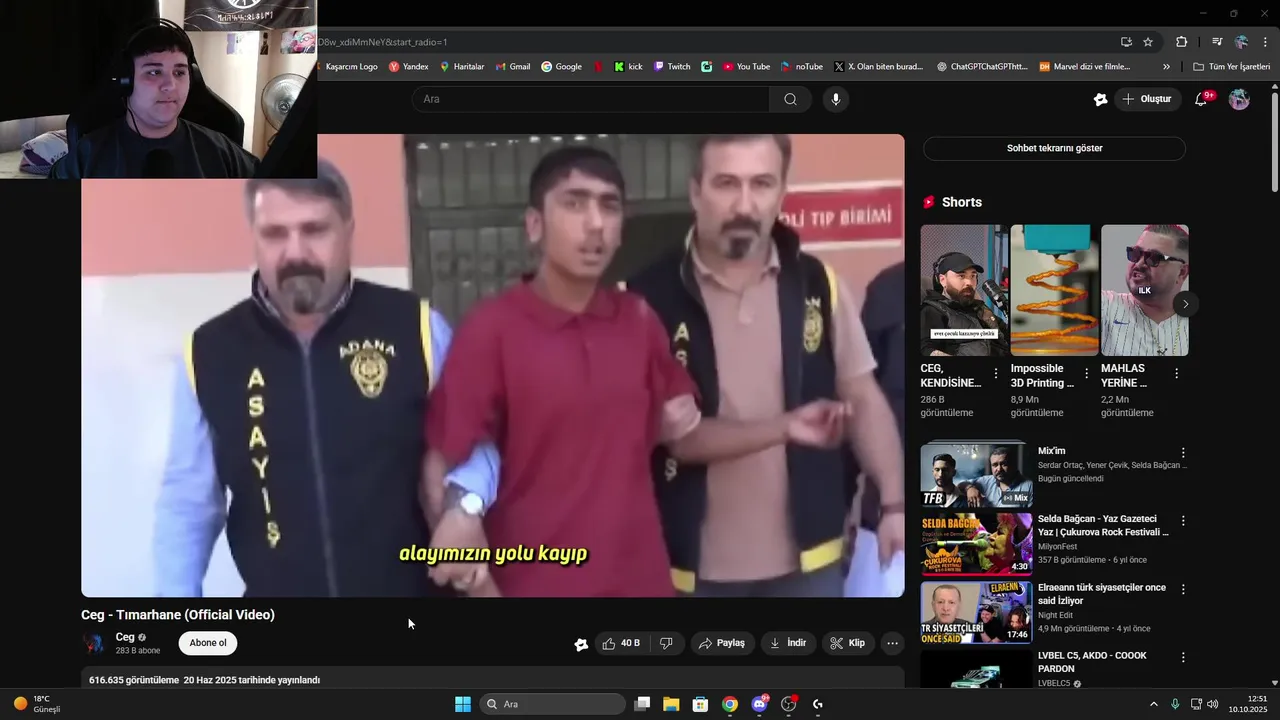Open Task View on the taskbar
1280x720 pixels.
click(643, 704)
